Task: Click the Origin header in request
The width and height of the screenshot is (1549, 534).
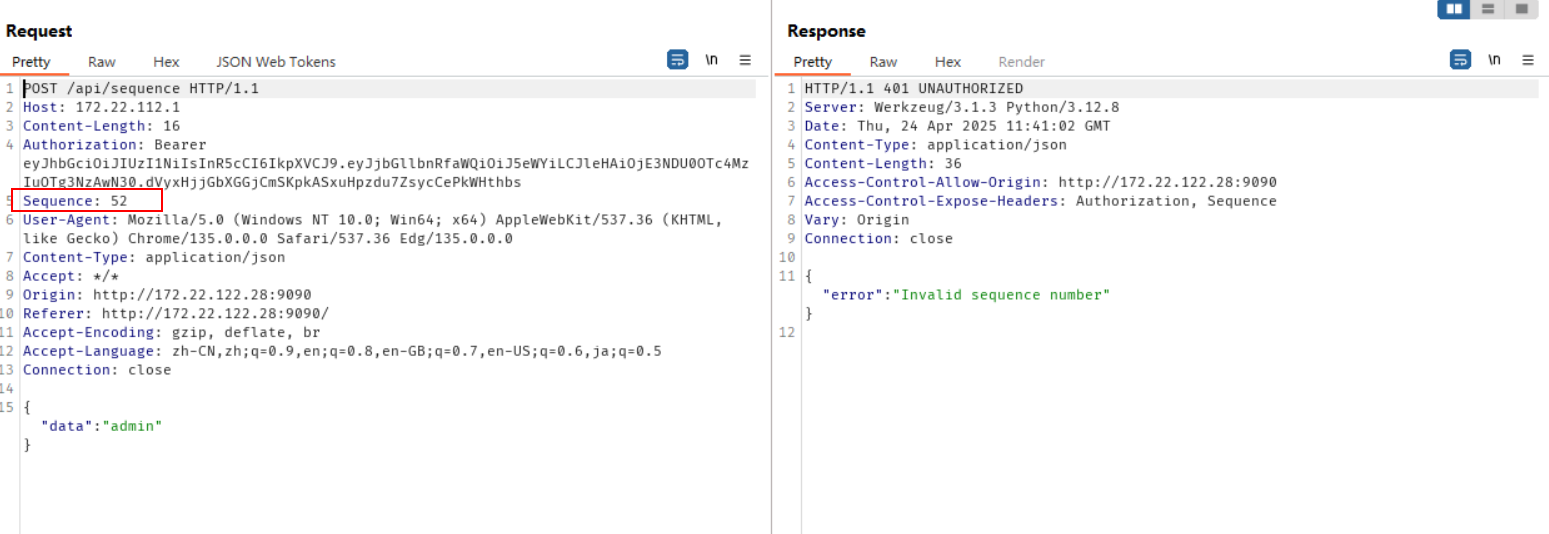Action: (167, 295)
